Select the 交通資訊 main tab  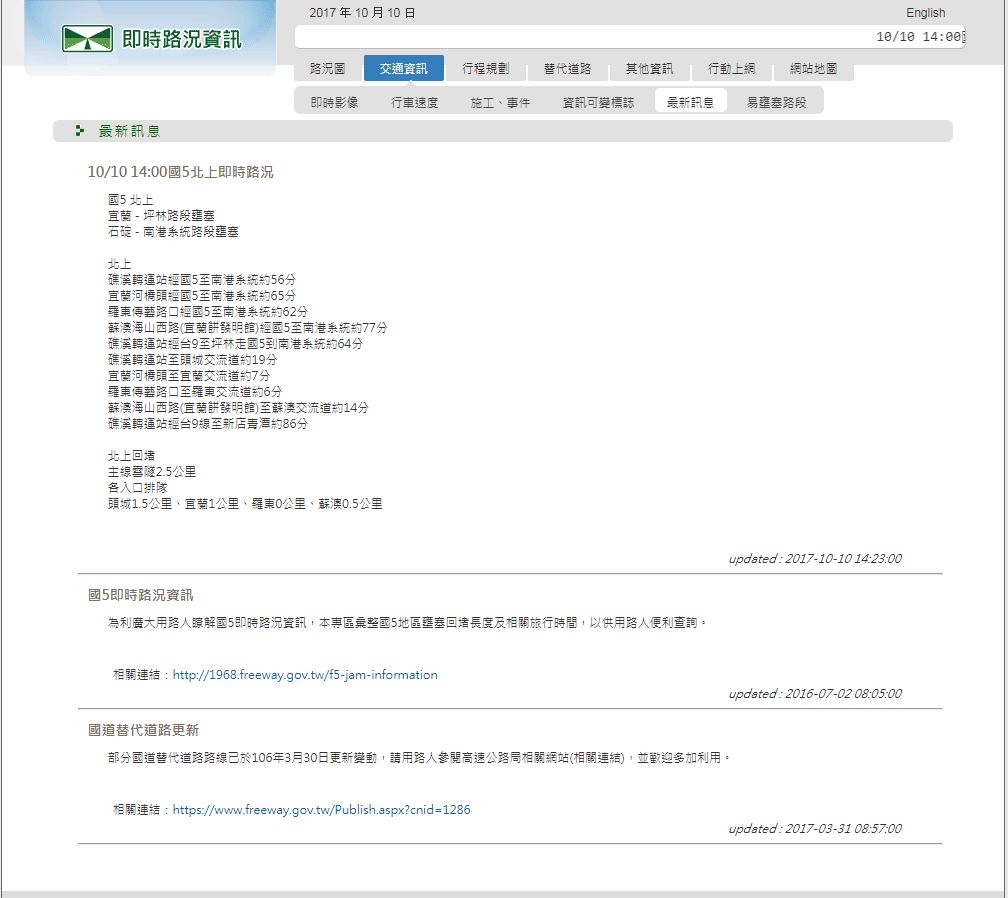[x=403, y=69]
